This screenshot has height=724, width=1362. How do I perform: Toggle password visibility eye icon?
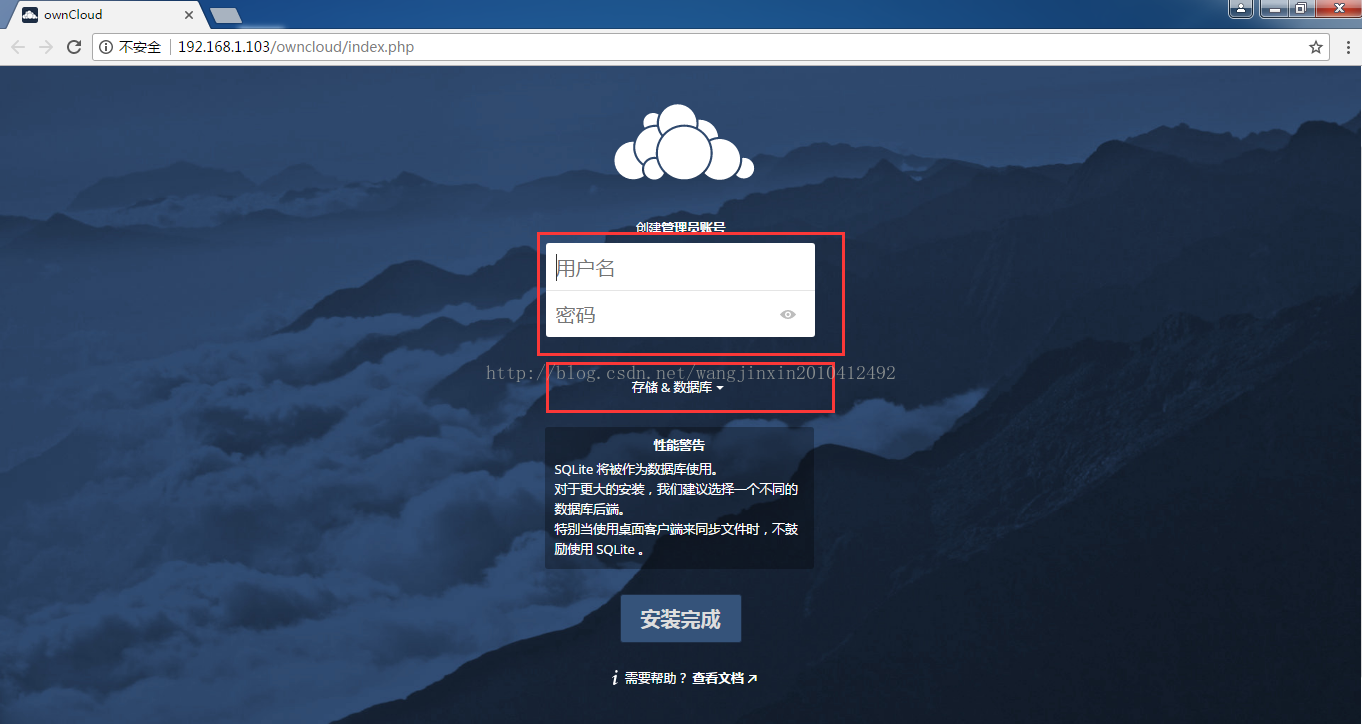pos(788,315)
